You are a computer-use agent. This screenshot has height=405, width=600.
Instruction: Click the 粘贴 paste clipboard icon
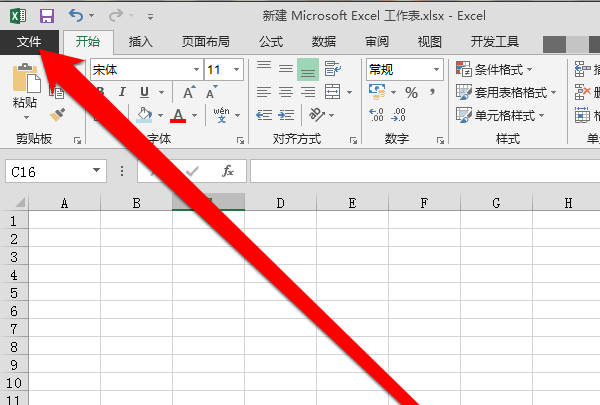[26, 78]
